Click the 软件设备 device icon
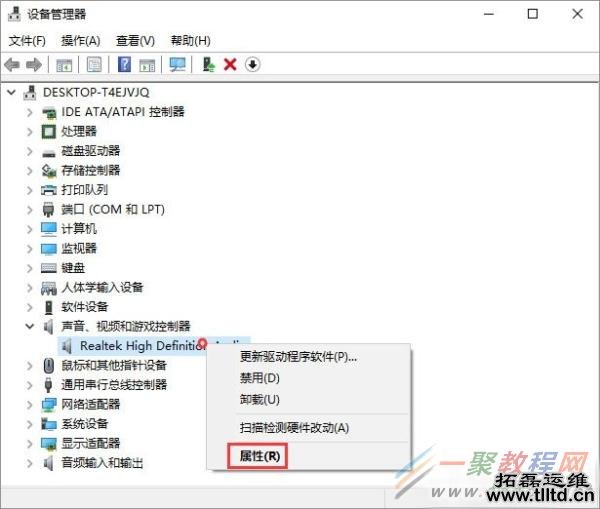Screen dimensions: 600x509 [49, 307]
